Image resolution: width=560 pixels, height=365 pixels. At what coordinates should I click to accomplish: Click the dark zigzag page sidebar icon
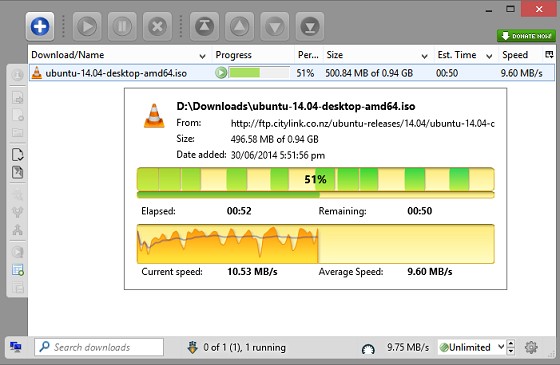(x=18, y=172)
